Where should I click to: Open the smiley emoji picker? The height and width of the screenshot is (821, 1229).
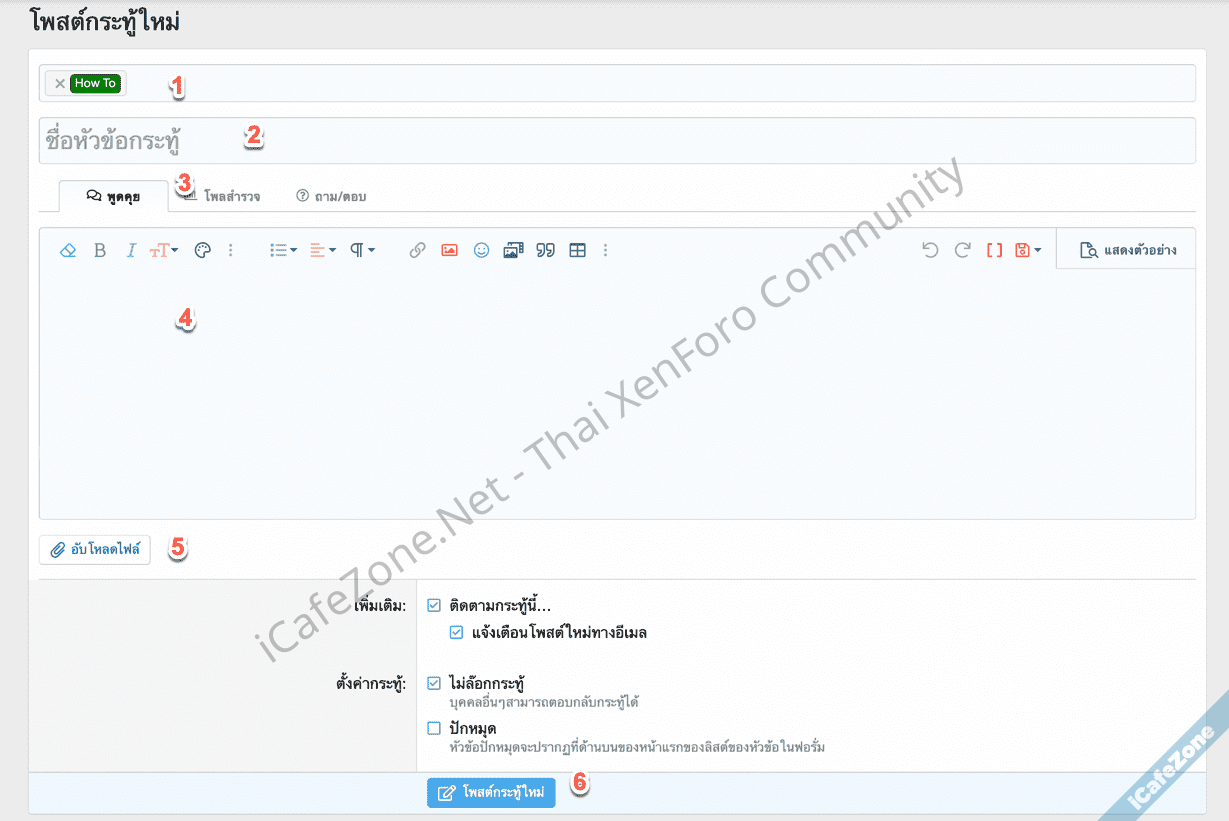pos(481,250)
